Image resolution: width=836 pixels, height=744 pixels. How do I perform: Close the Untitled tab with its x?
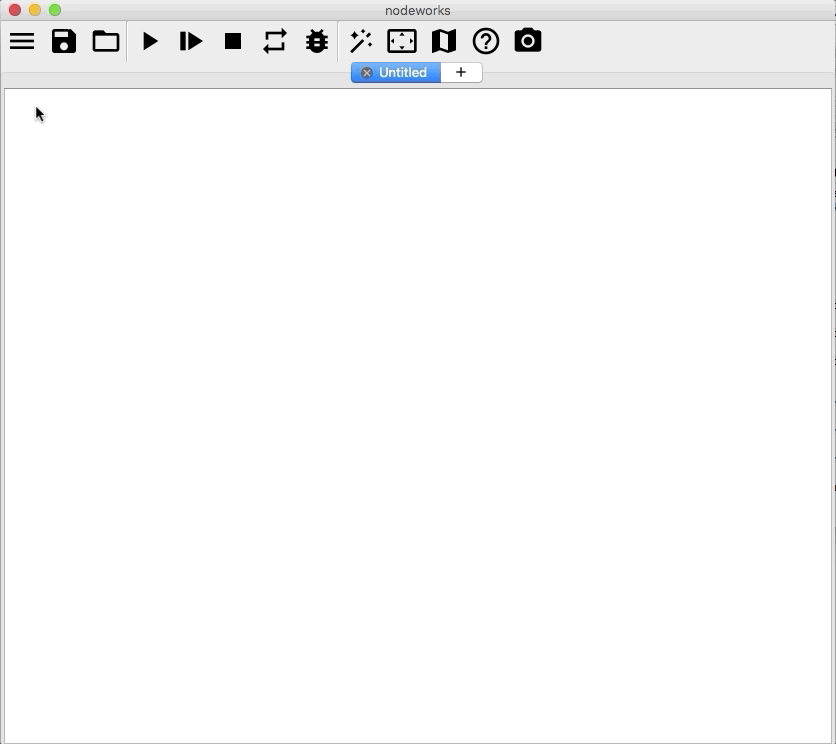coord(367,73)
